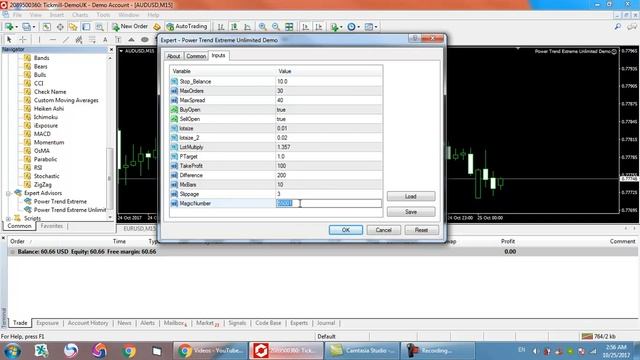
Task: Switch to the Common tab in Expert dialog
Action: click(x=196, y=56)
